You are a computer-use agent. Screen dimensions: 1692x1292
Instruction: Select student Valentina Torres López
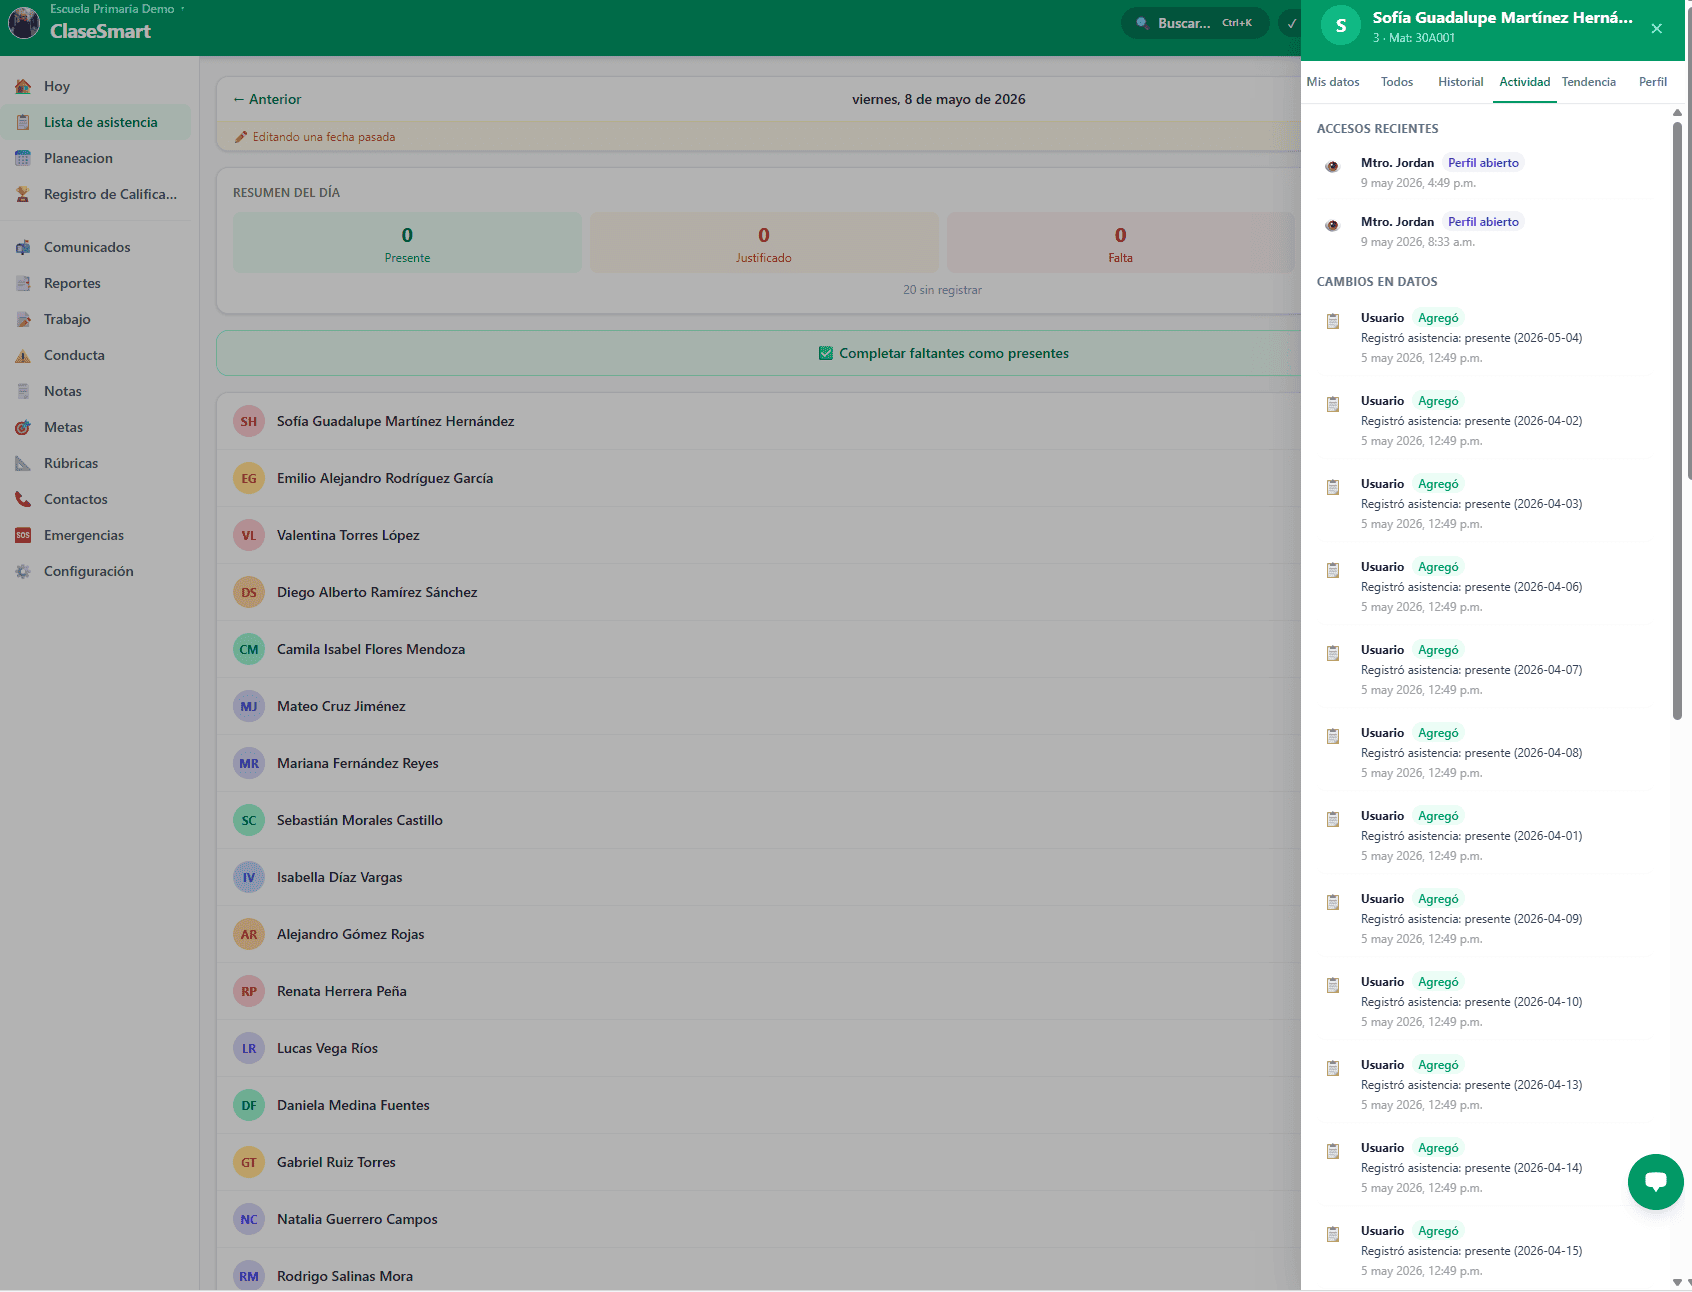tap(759, 535)
